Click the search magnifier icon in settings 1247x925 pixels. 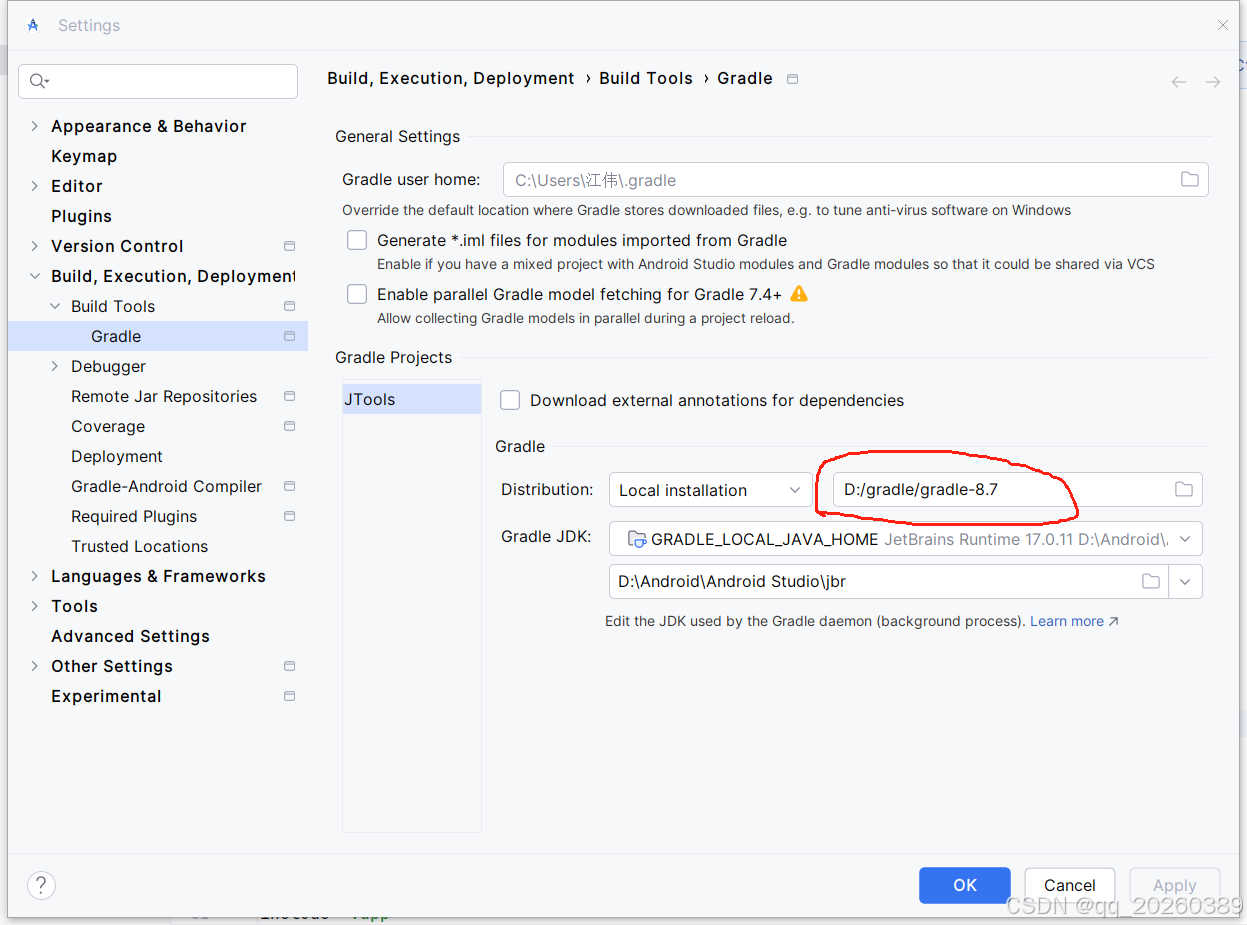[38, 81]
